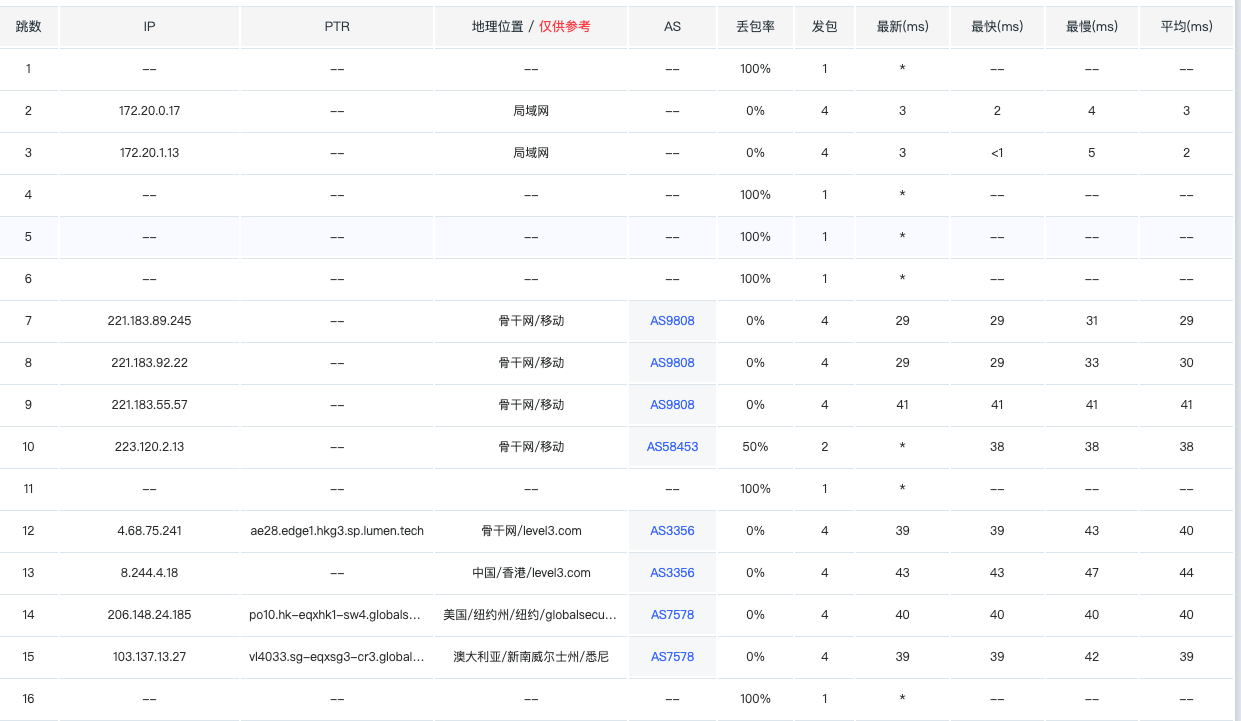Open AS7578 link in the 206.148.24.185 row
This screenshot has width=1241, height=721.
tap(672, 615)
